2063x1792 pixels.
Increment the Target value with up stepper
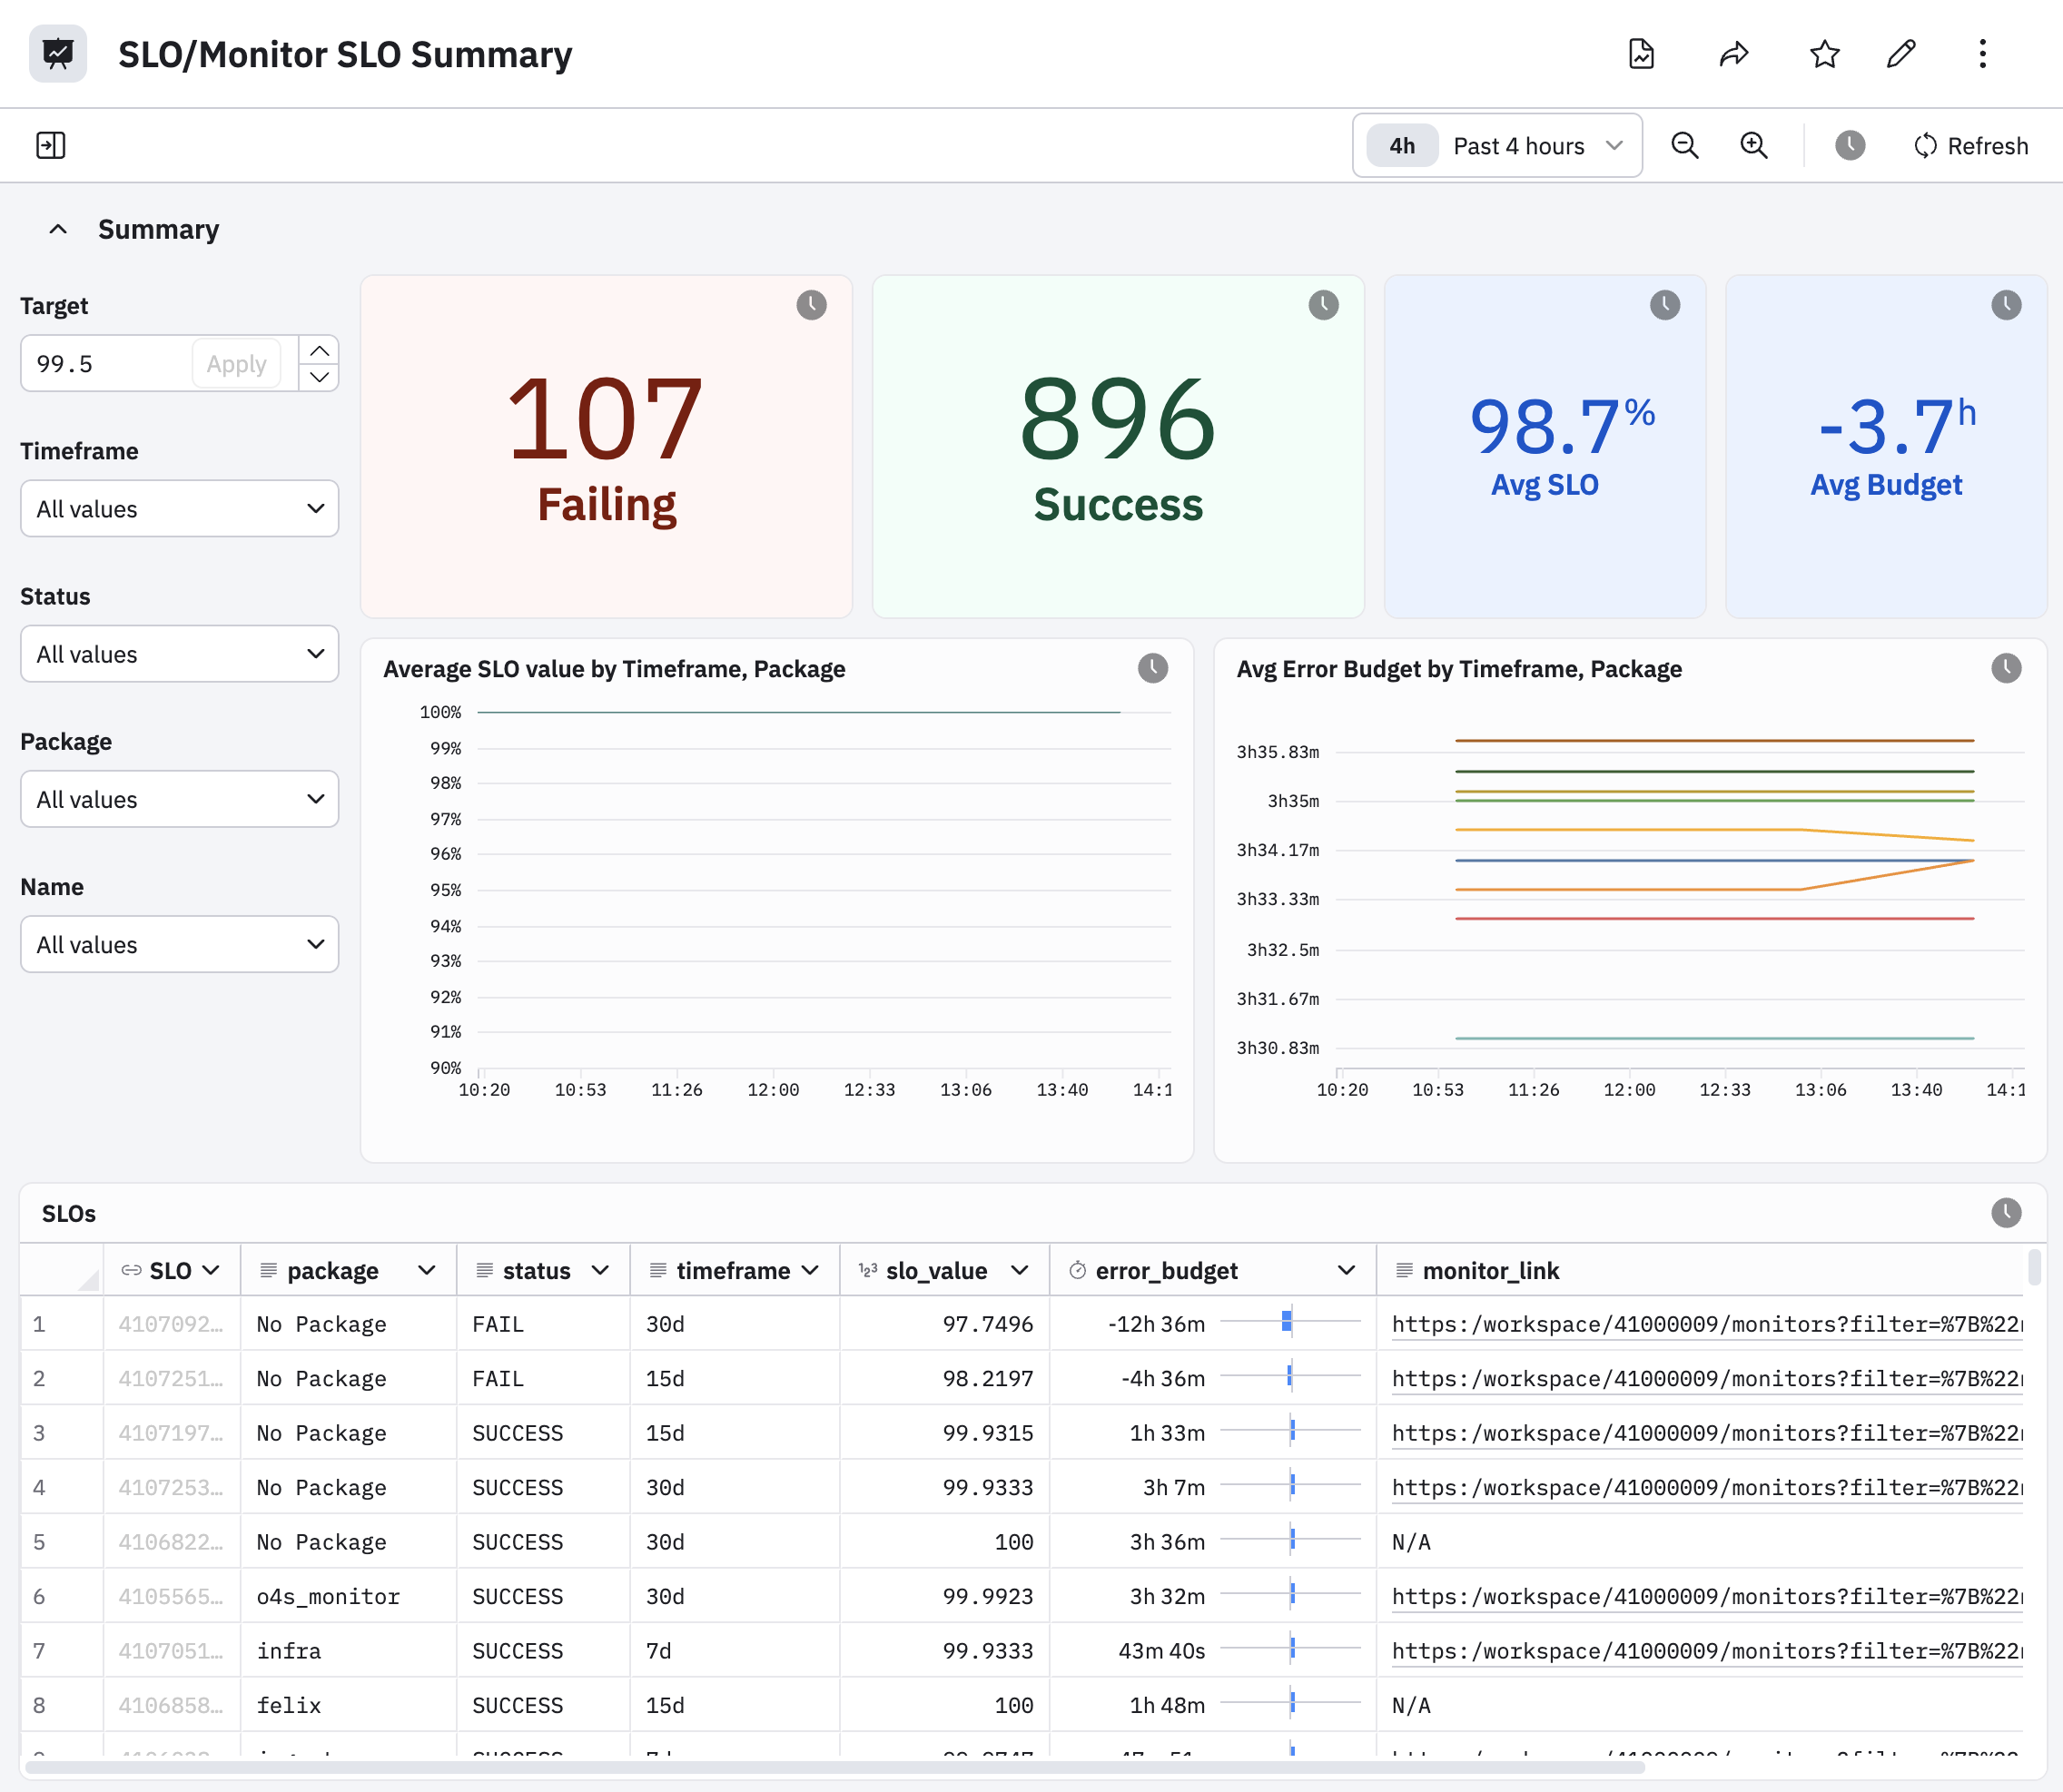coord(319,351)
